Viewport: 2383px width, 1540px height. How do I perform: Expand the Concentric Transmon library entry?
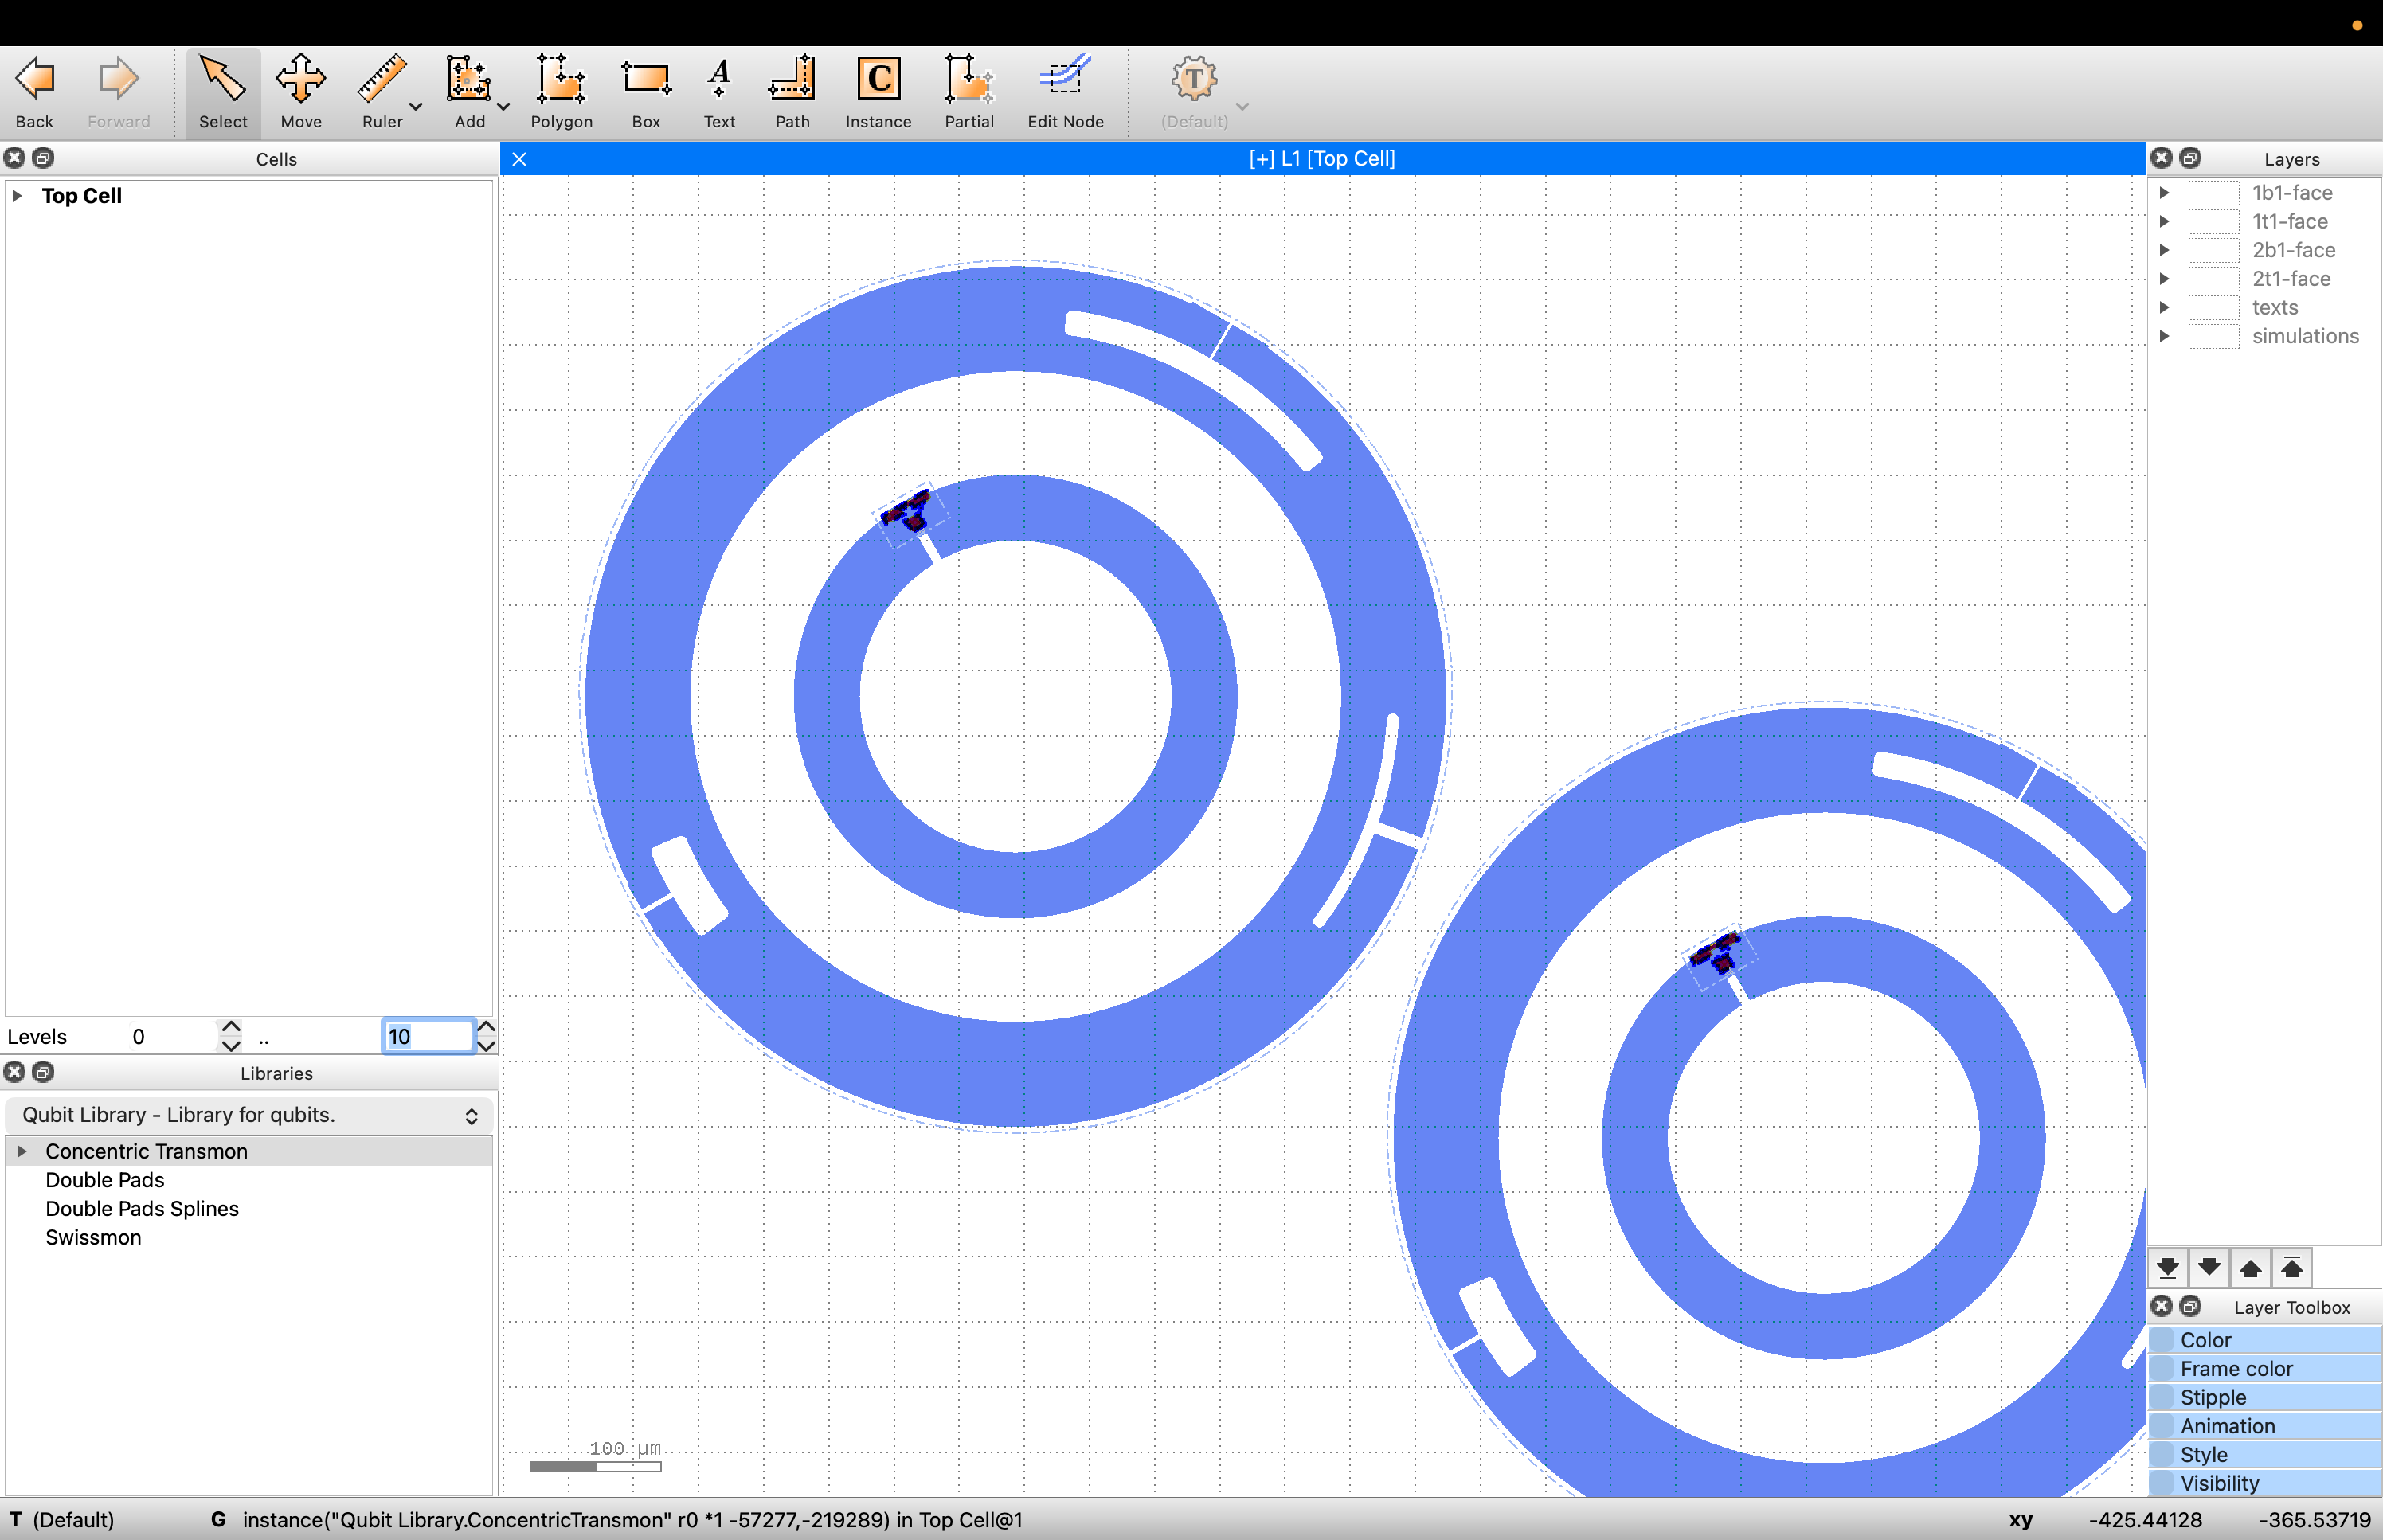[x=21, y=1151]
